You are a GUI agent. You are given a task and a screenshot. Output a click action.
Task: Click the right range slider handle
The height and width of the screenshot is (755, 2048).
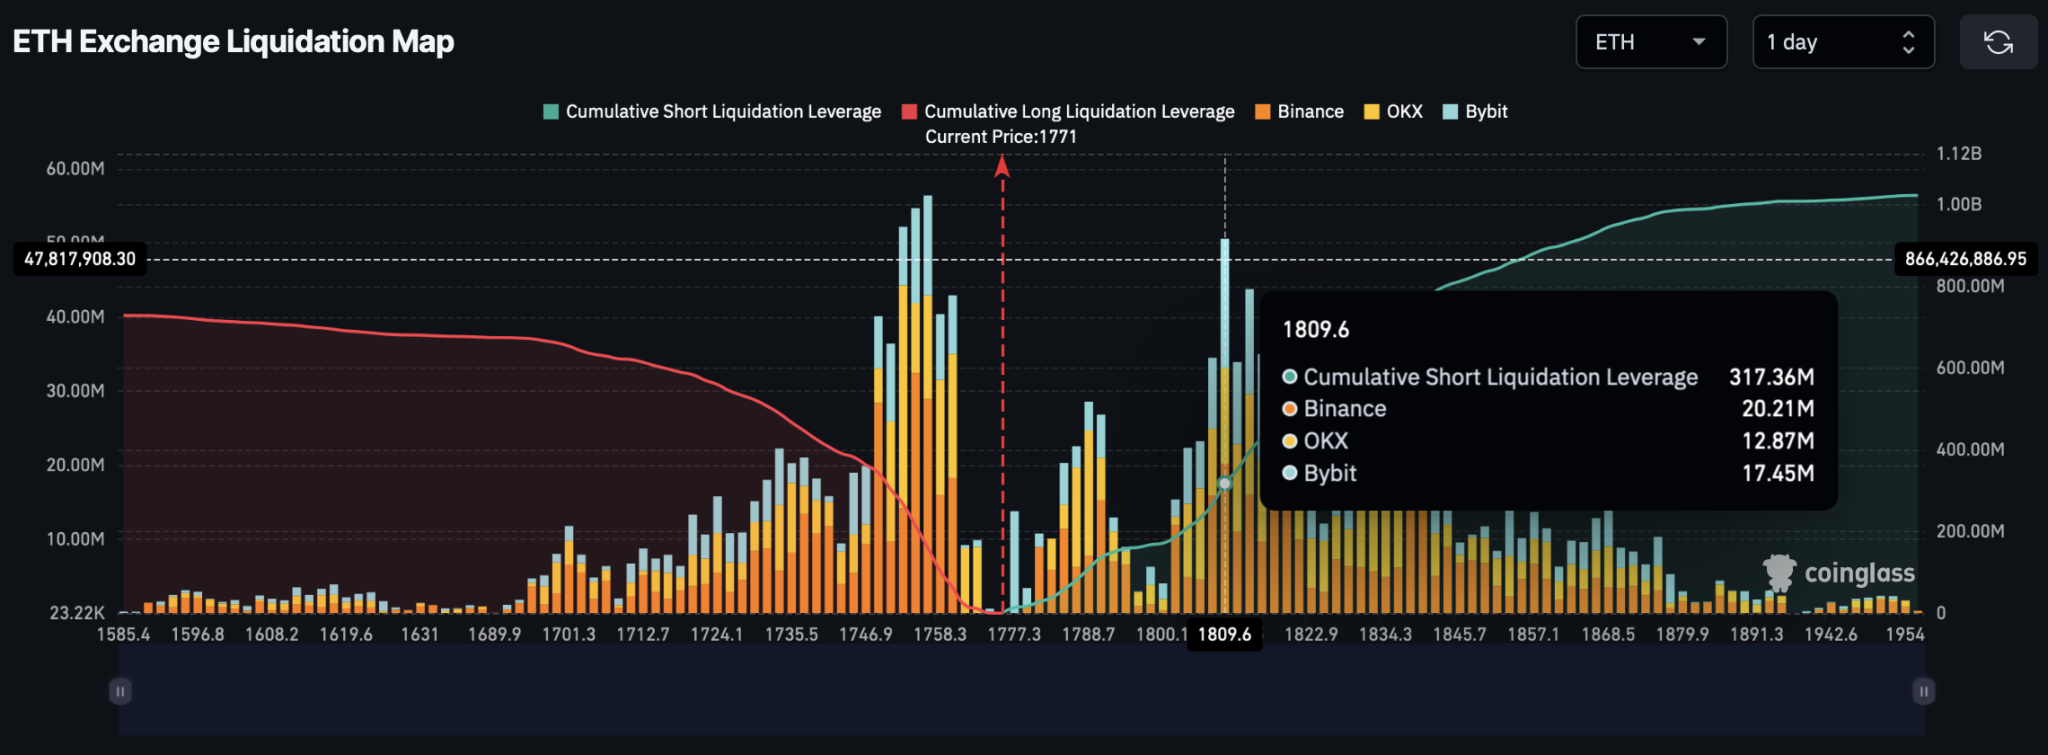pyautogui.click(x=1923, y=691)
